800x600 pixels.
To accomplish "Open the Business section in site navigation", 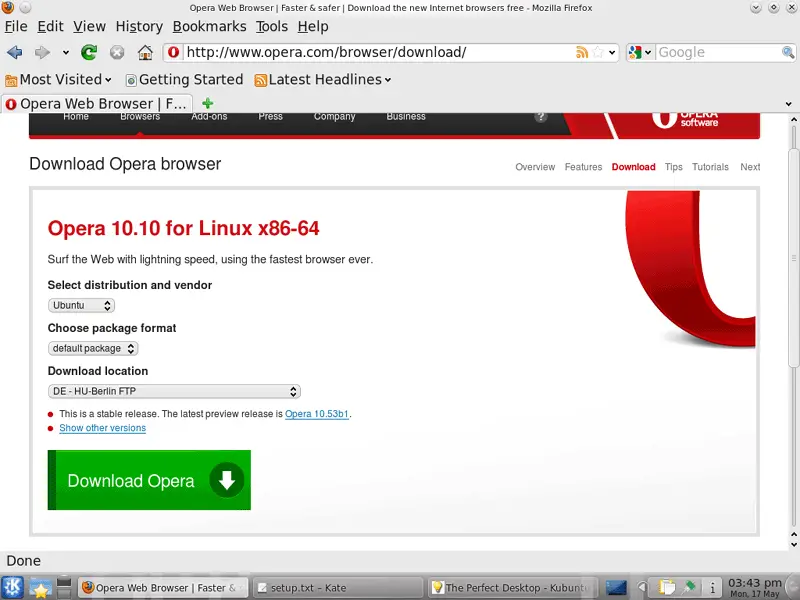I will click(406, 116).
